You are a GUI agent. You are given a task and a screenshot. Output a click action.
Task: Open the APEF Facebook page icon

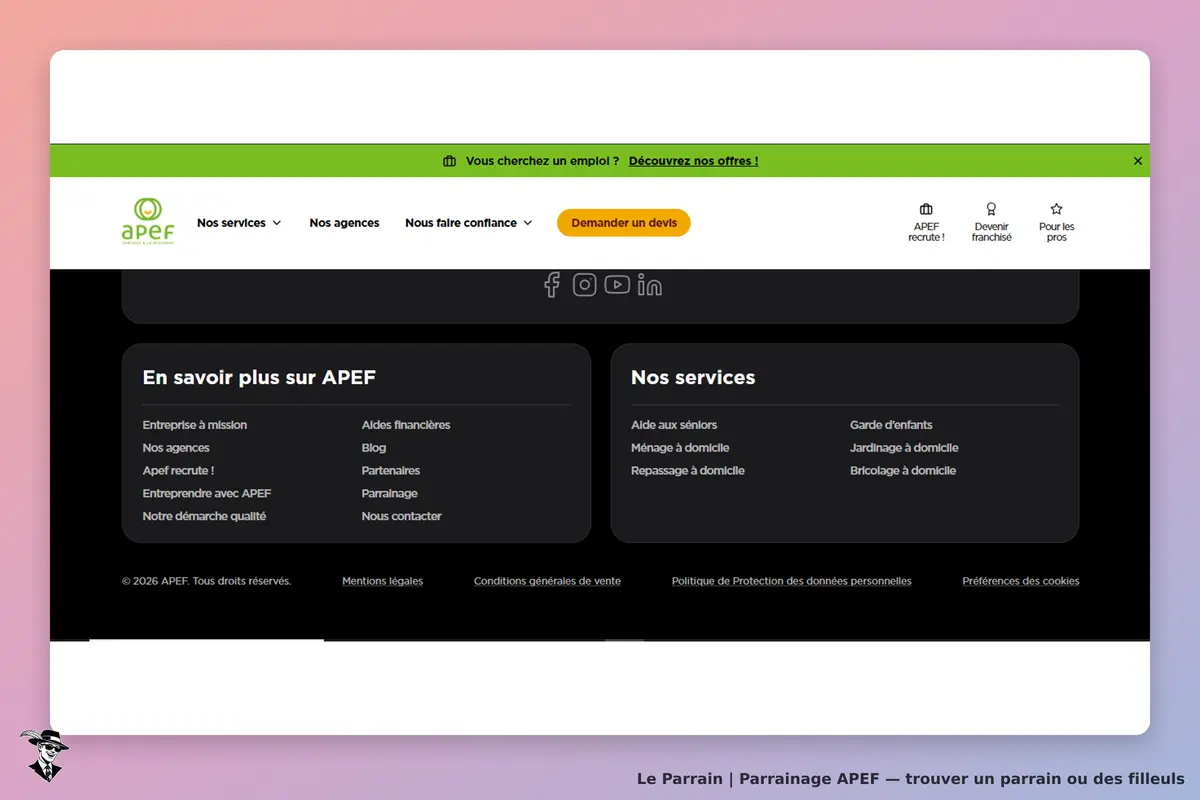(551, 285)
